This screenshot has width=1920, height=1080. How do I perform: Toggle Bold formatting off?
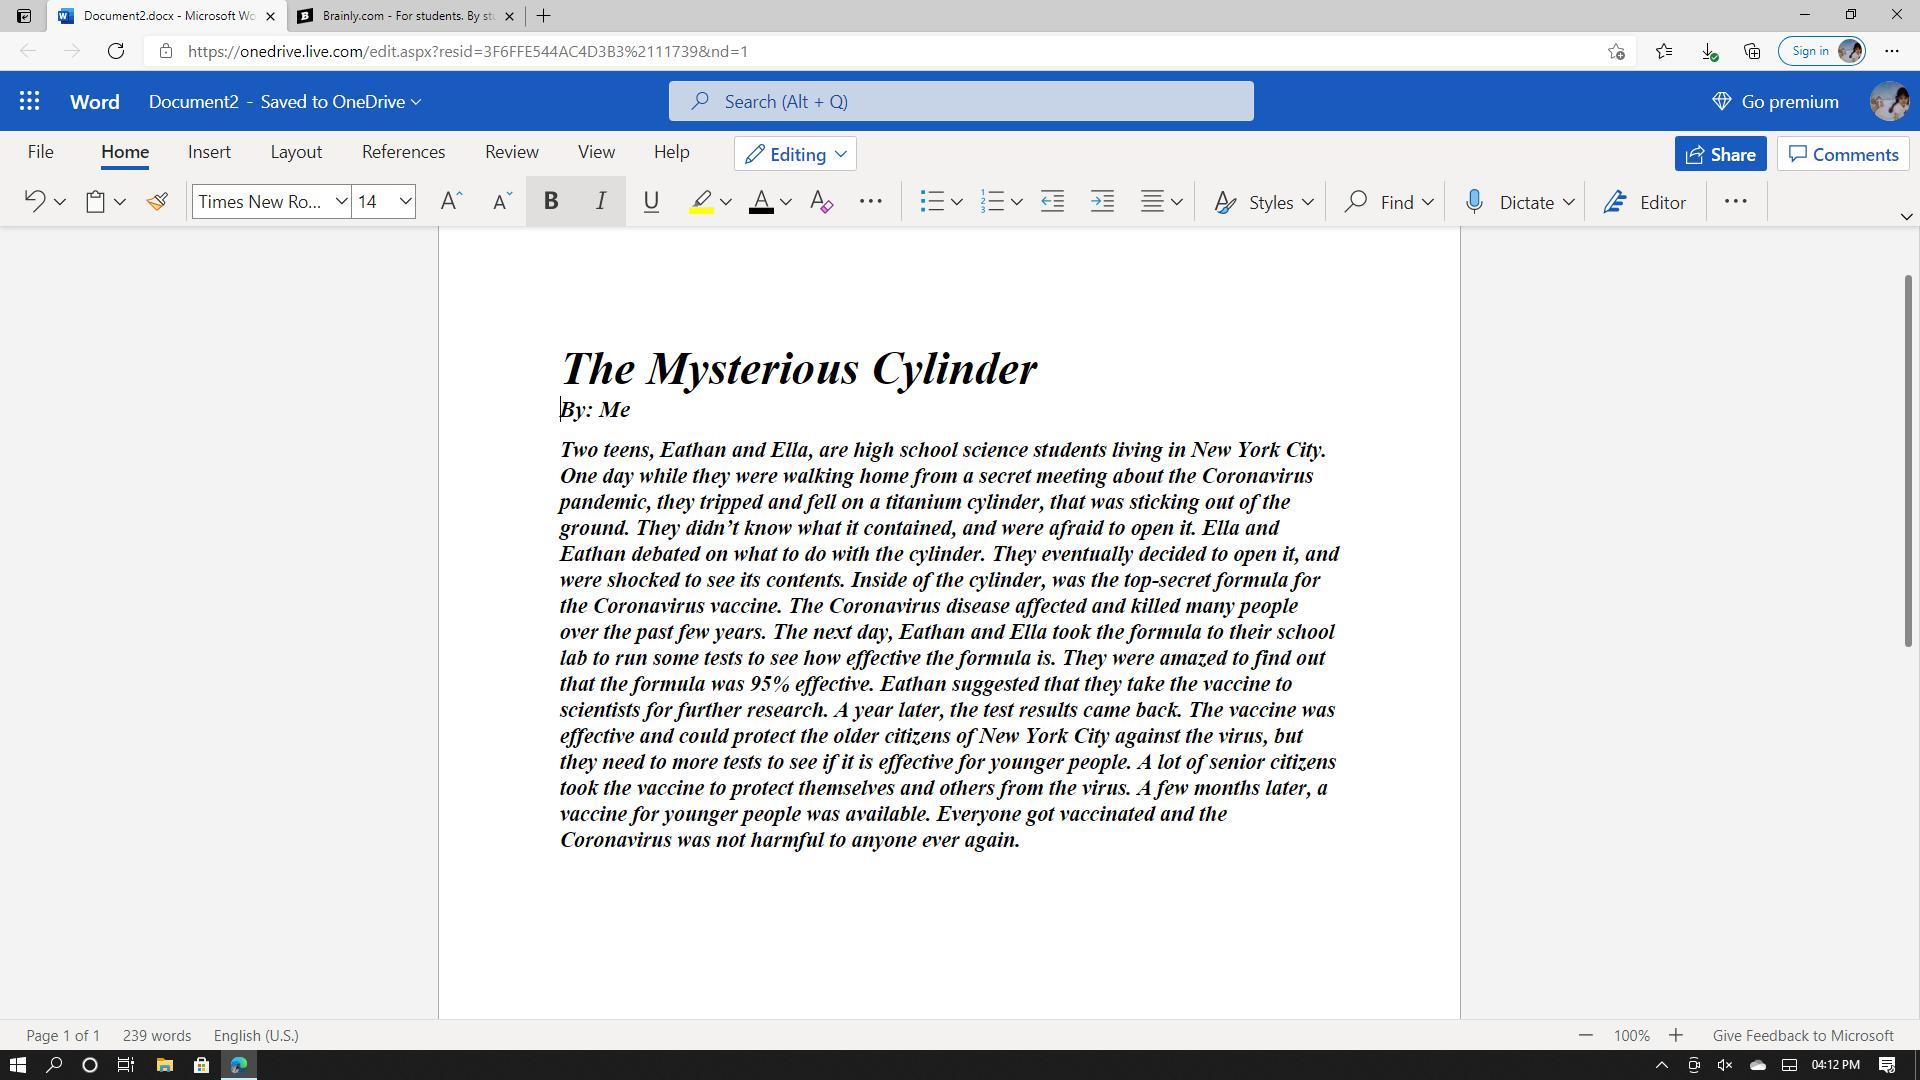tap(550, 202)
